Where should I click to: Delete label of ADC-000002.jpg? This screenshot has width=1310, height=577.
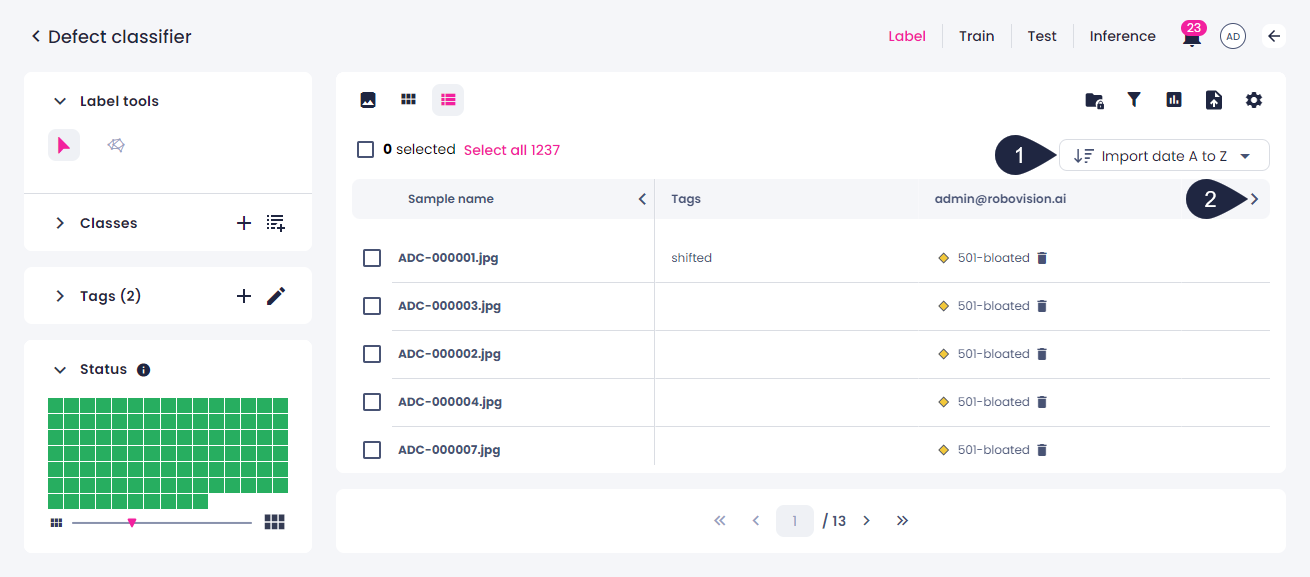(x=1042, y=354)
